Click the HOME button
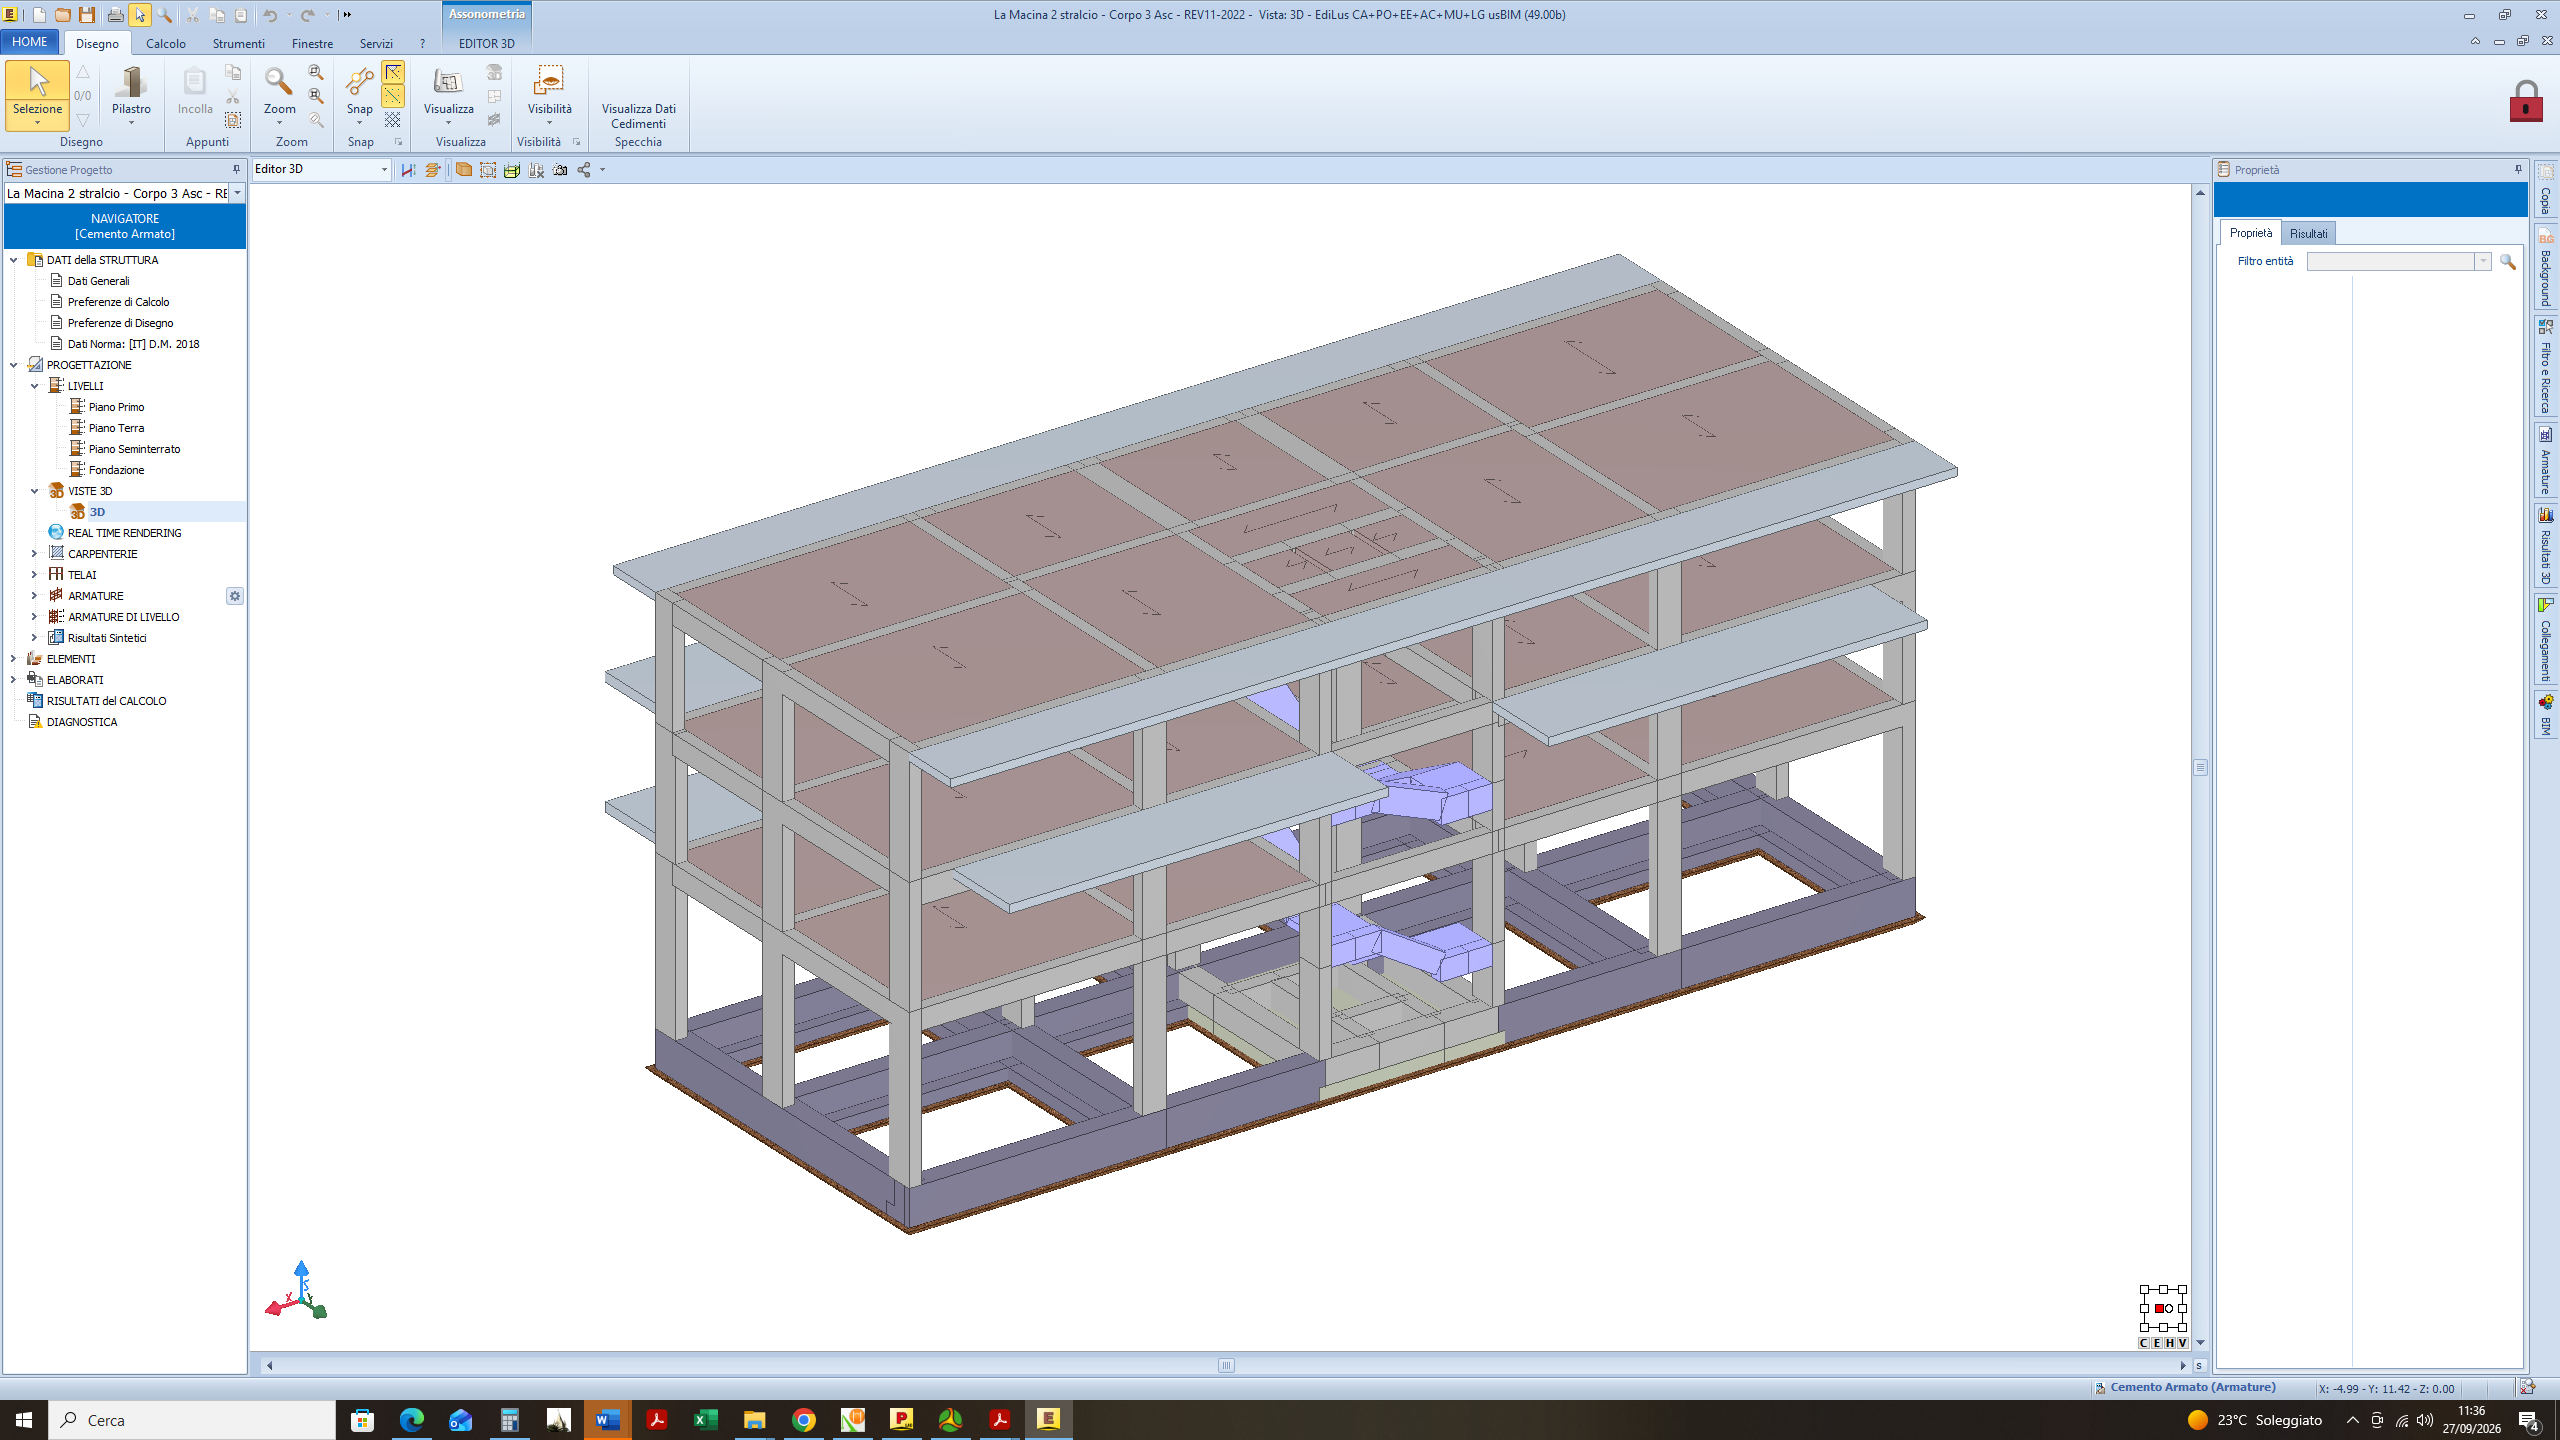This screenshot has height=1440, width=2560. (30, 42)
